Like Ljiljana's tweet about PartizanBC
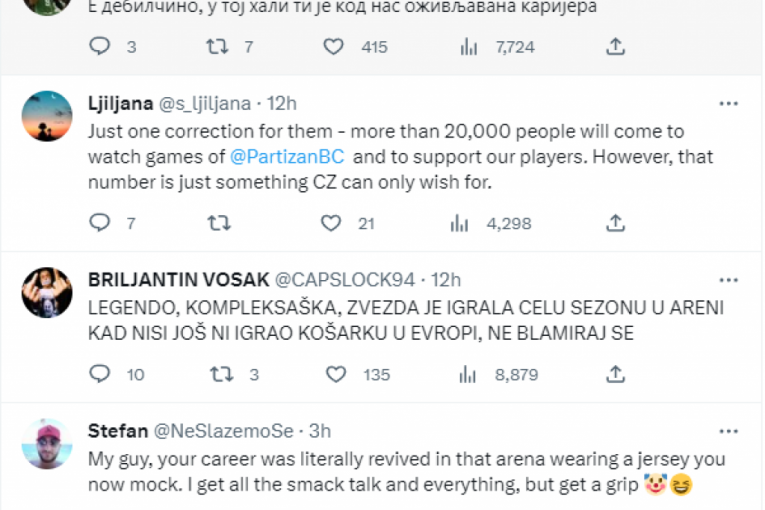The image size is (765, 510). 333,225
